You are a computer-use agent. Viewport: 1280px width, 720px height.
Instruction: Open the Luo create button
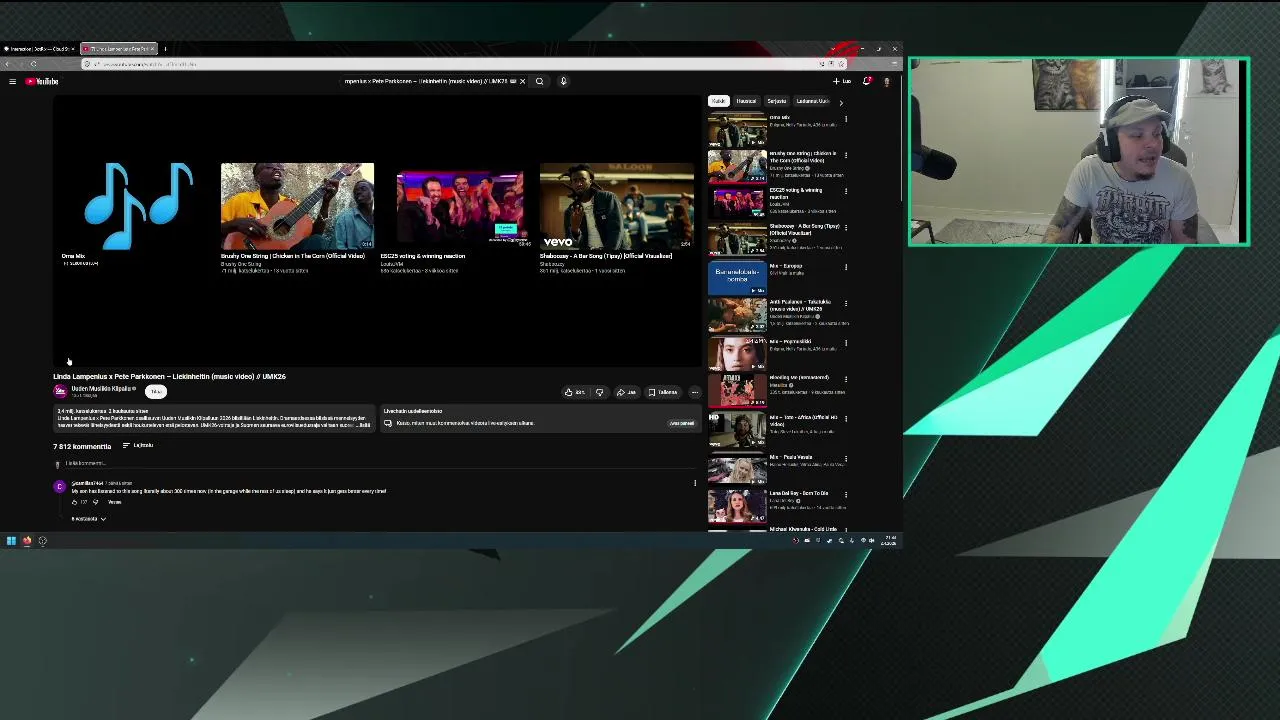(842, 81)
